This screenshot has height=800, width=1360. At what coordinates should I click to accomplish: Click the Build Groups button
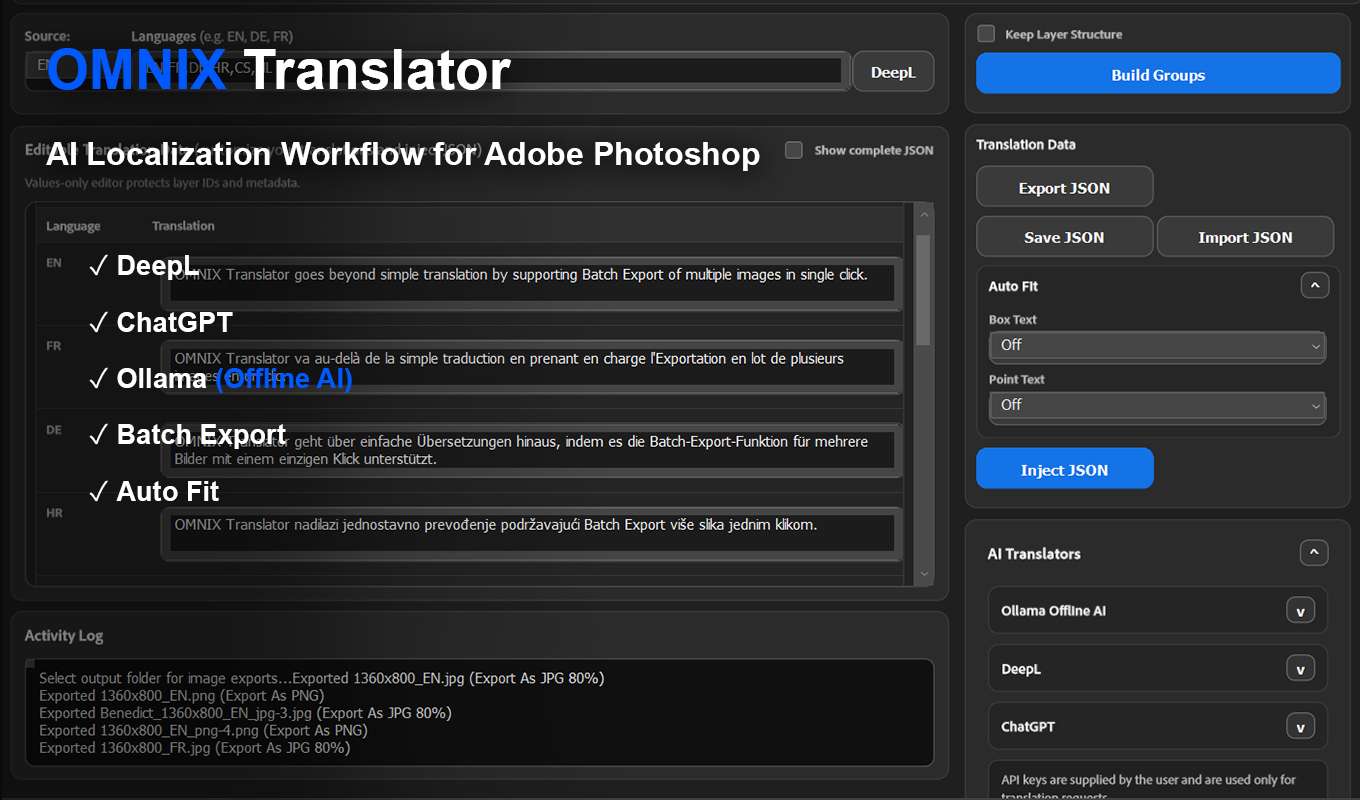1158,74
